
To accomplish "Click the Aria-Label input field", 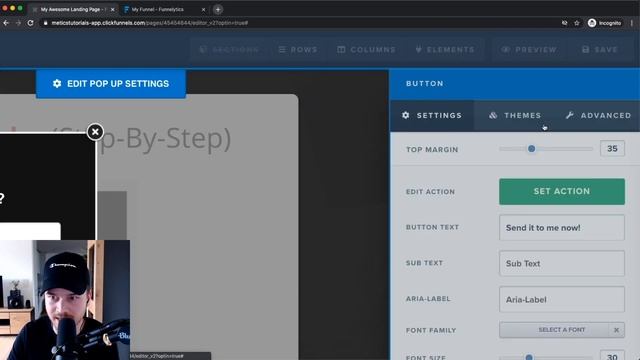I will [x=562, y=300].
